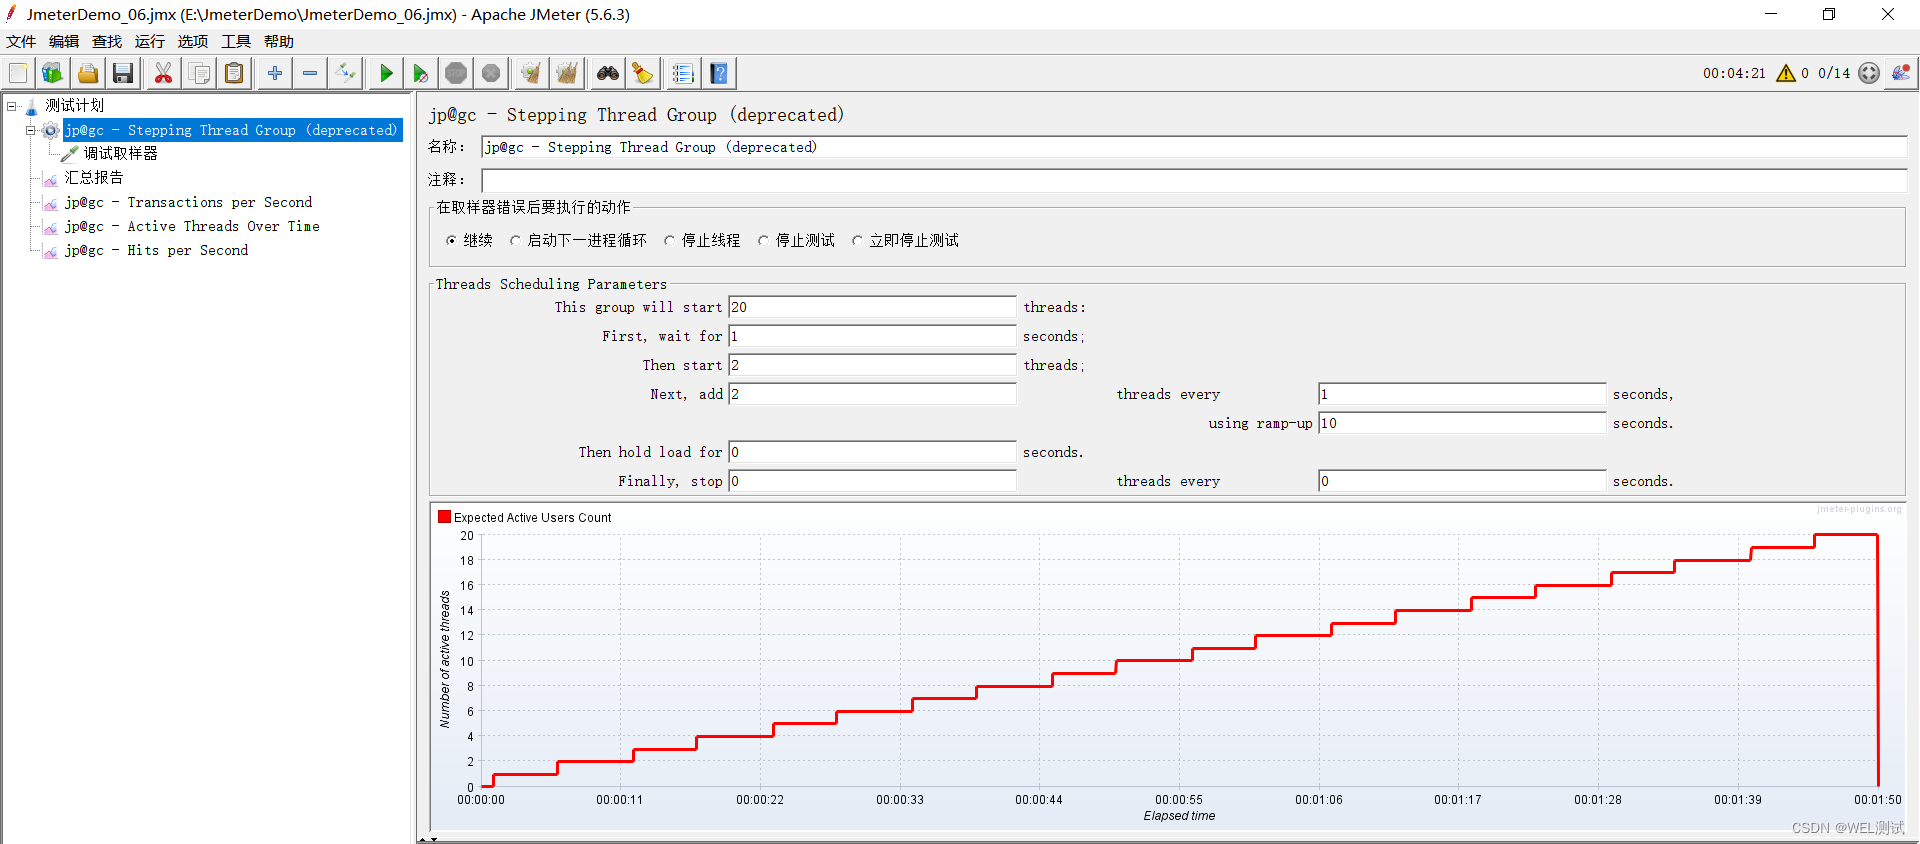Save the test plan with floppy icon
Screen dimensions: 1920x844
123,73
